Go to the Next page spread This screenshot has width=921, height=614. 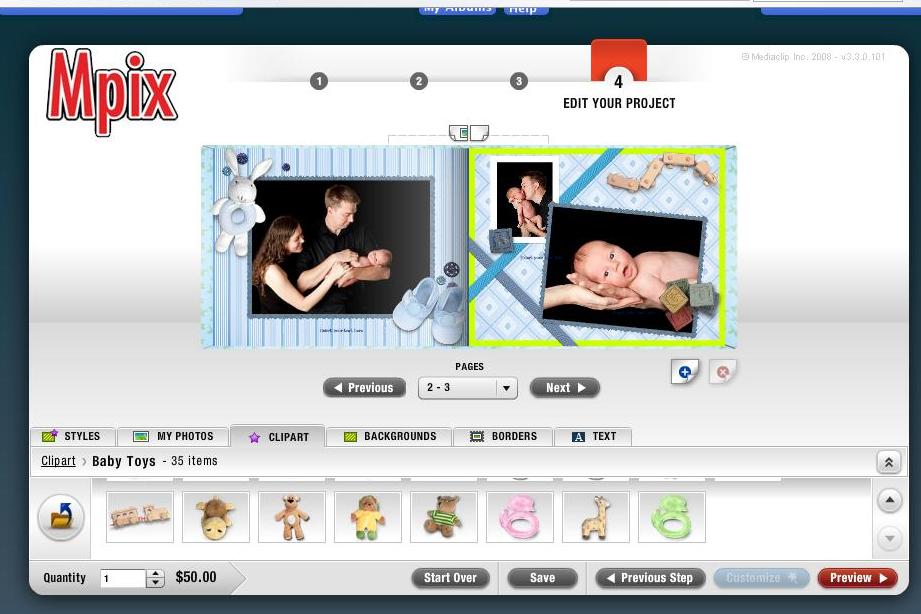pyautogui.click(x=565, y=388)
